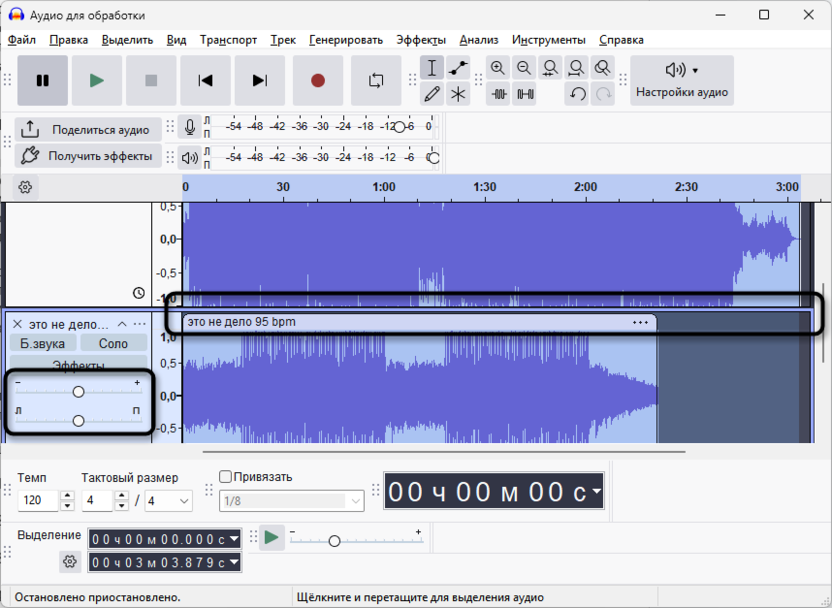Click the Поделиться аудио button
The height and width of the screenshot is (608, 832).
(88, 129)
